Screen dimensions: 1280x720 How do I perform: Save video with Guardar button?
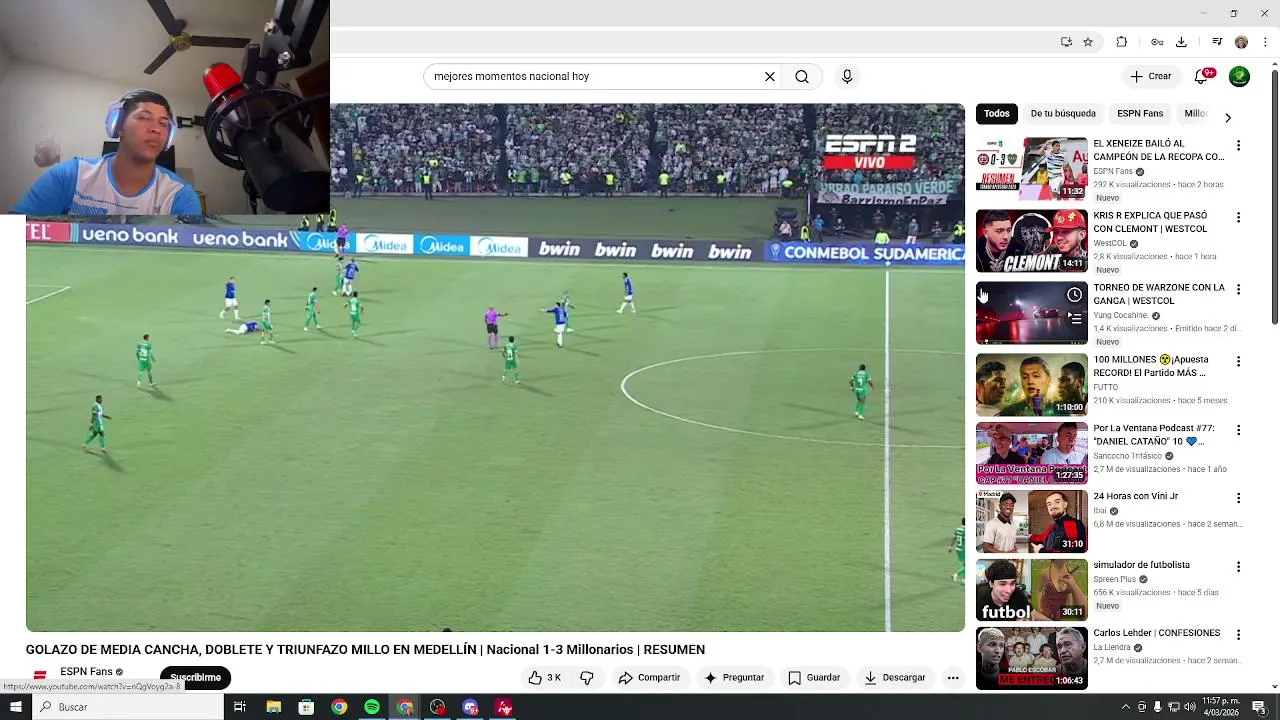click(814, 677)
